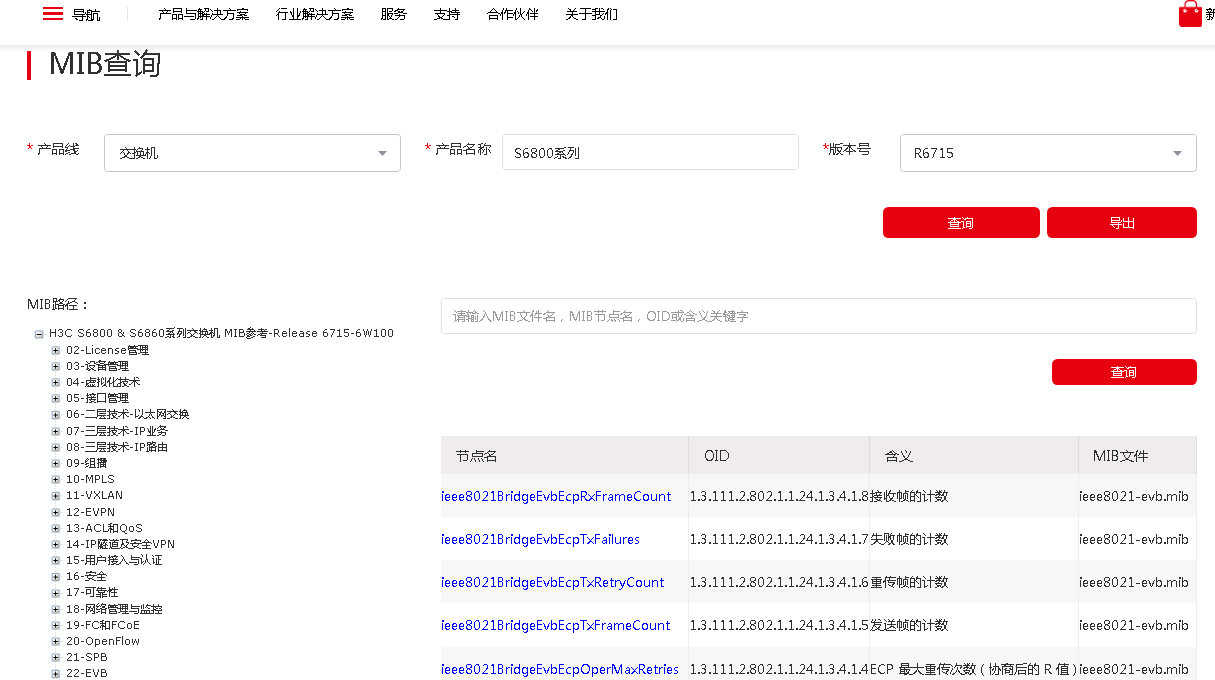The image size is (1215, 680).
Task: Select the 15-用户接入与认证 tree item
Action: (x=114, y=560)
